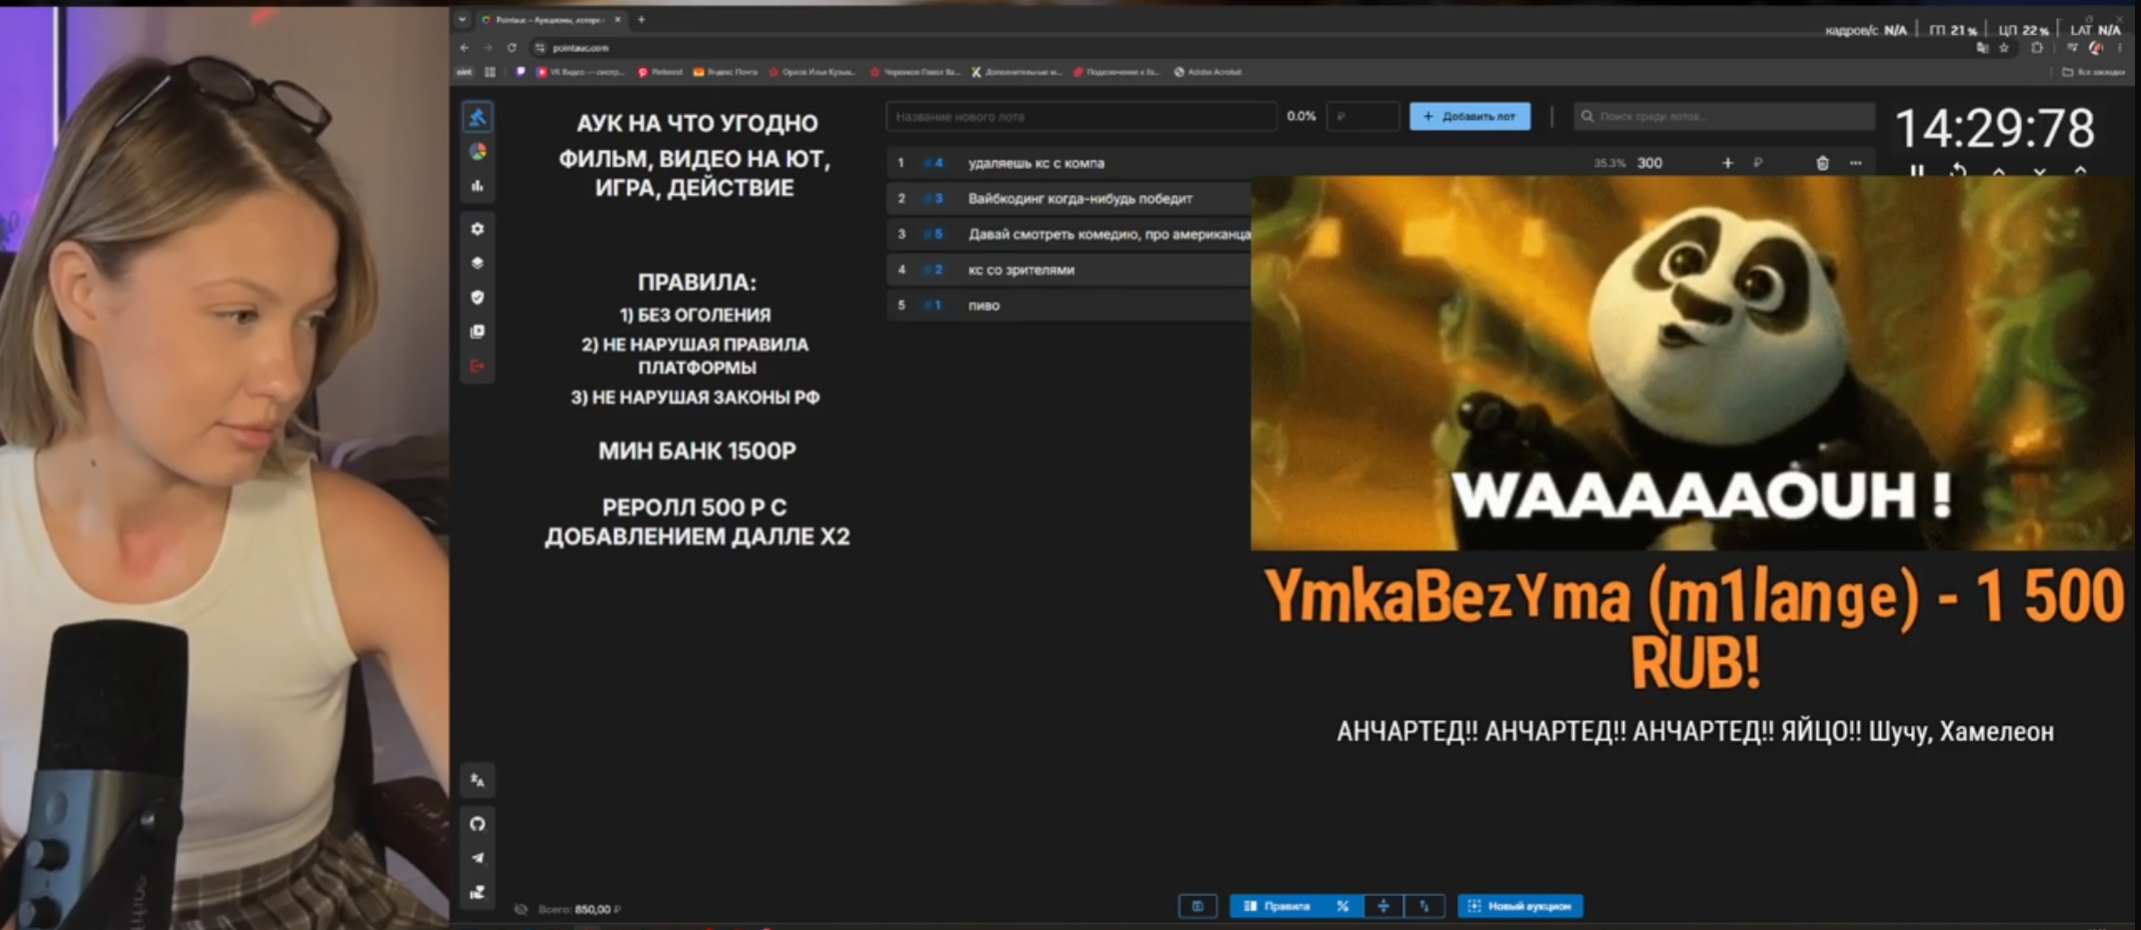Focus the new lot ruble amount field
This screenshot has height=930, width=2141.
click(x=1362, y=116)
